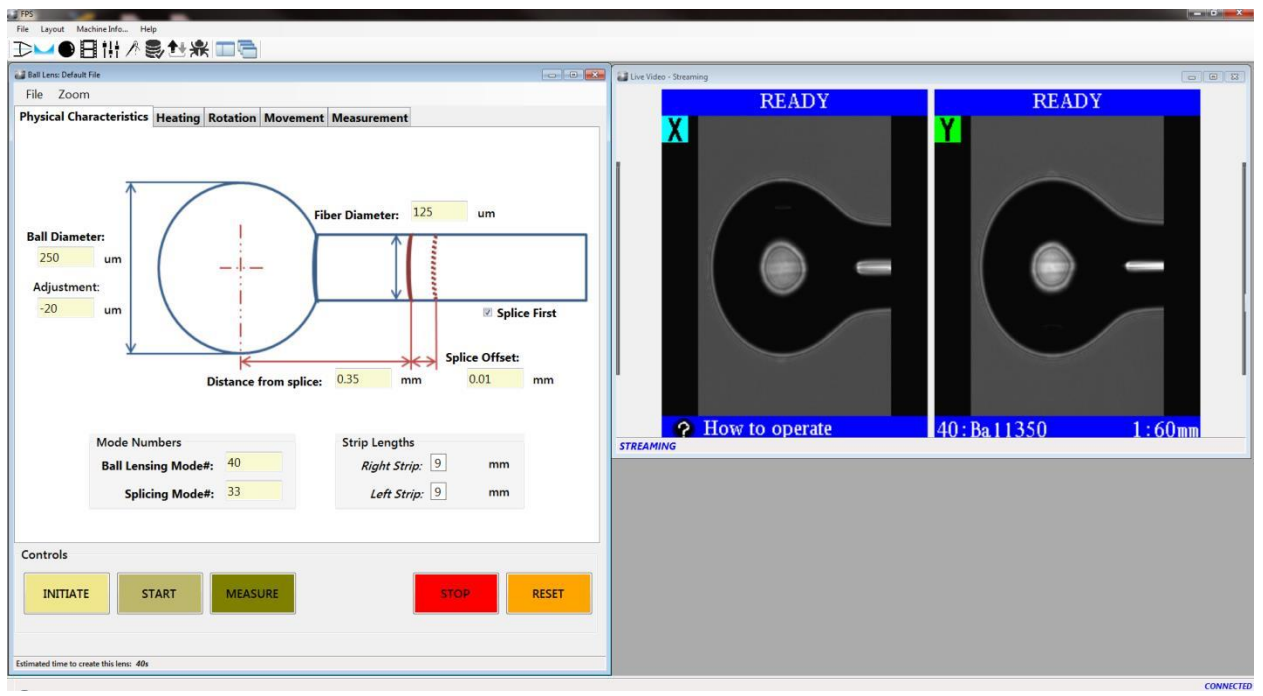Open the fiber taper tool icon

click(x=22, y=48)
